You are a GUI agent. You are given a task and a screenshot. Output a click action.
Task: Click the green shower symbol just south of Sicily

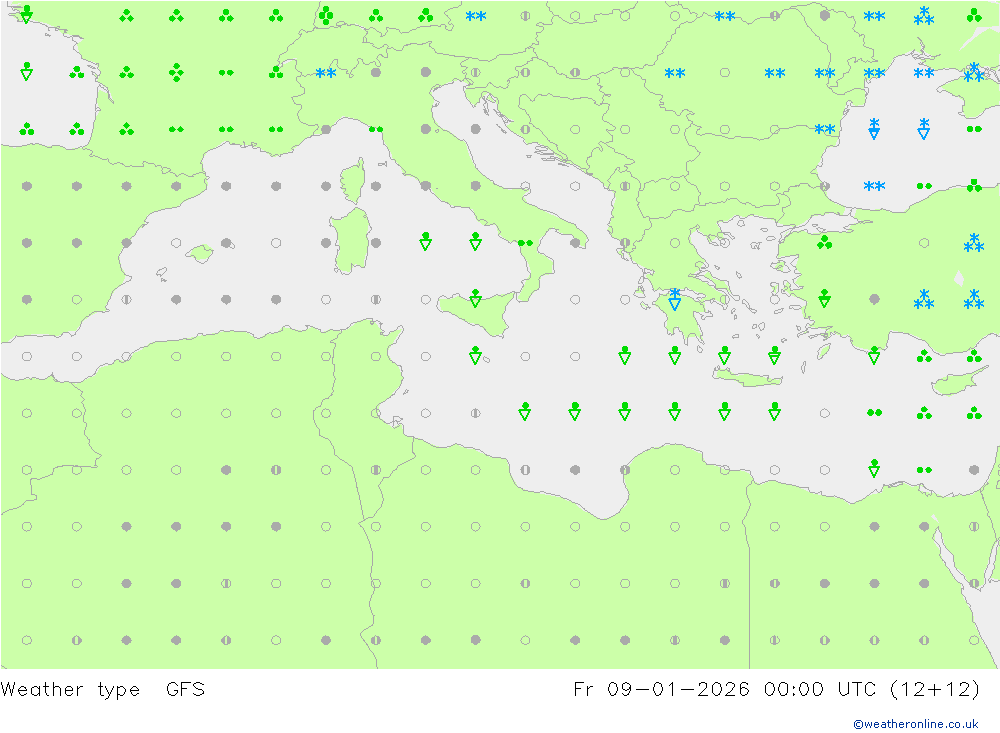click(475, 355)
